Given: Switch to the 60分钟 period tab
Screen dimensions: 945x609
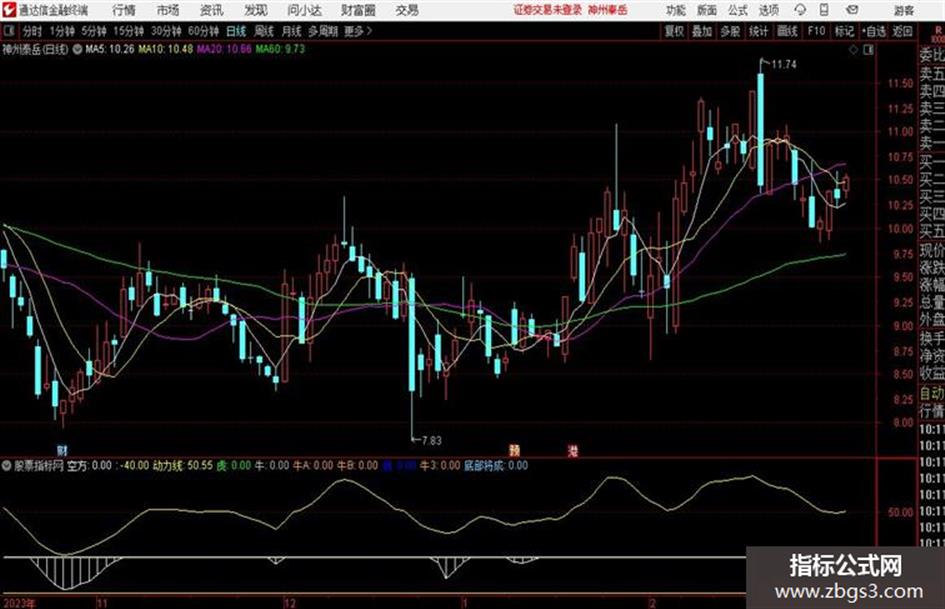Looking at the screenshot, I should click(x=203, y=31).
